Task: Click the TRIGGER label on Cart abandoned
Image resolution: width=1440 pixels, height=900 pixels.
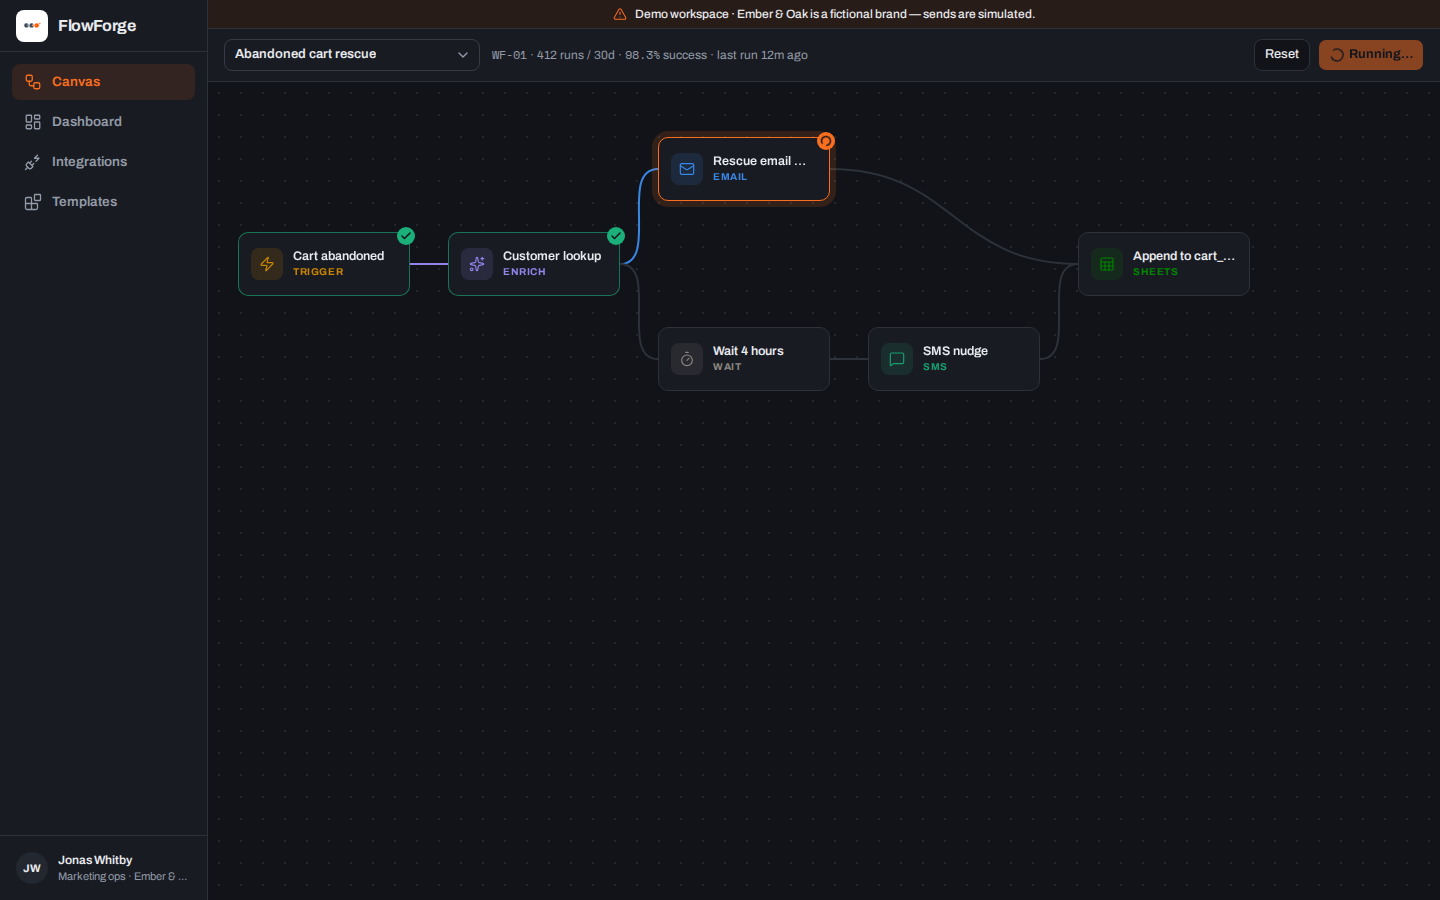Action: click(318, 272)
